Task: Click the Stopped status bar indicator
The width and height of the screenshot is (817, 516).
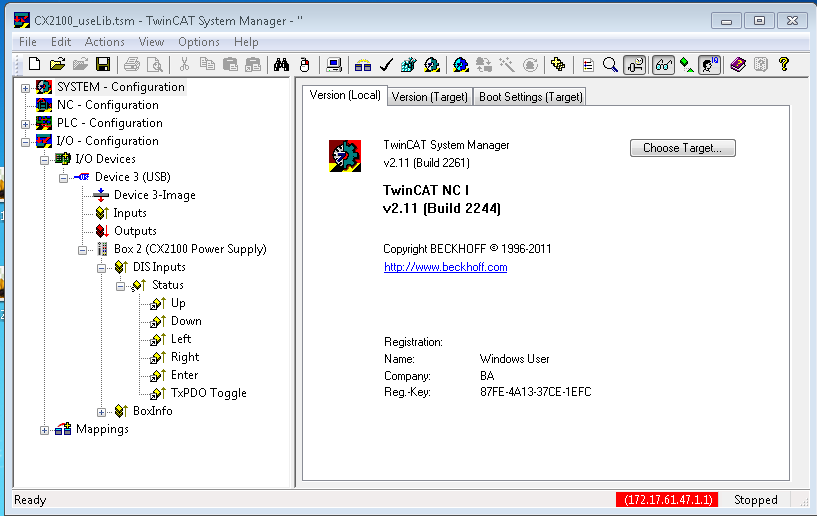Action: click(x=756, y=500)
